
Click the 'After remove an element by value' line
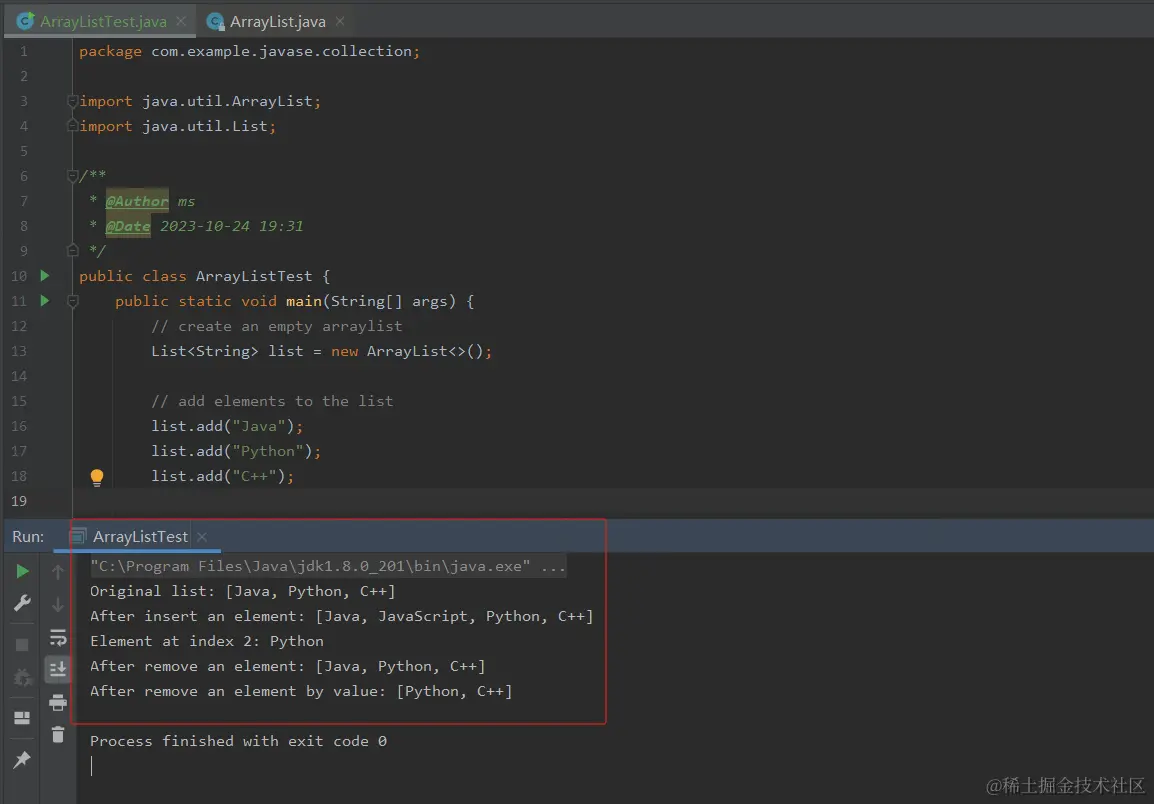pos(301,691)
